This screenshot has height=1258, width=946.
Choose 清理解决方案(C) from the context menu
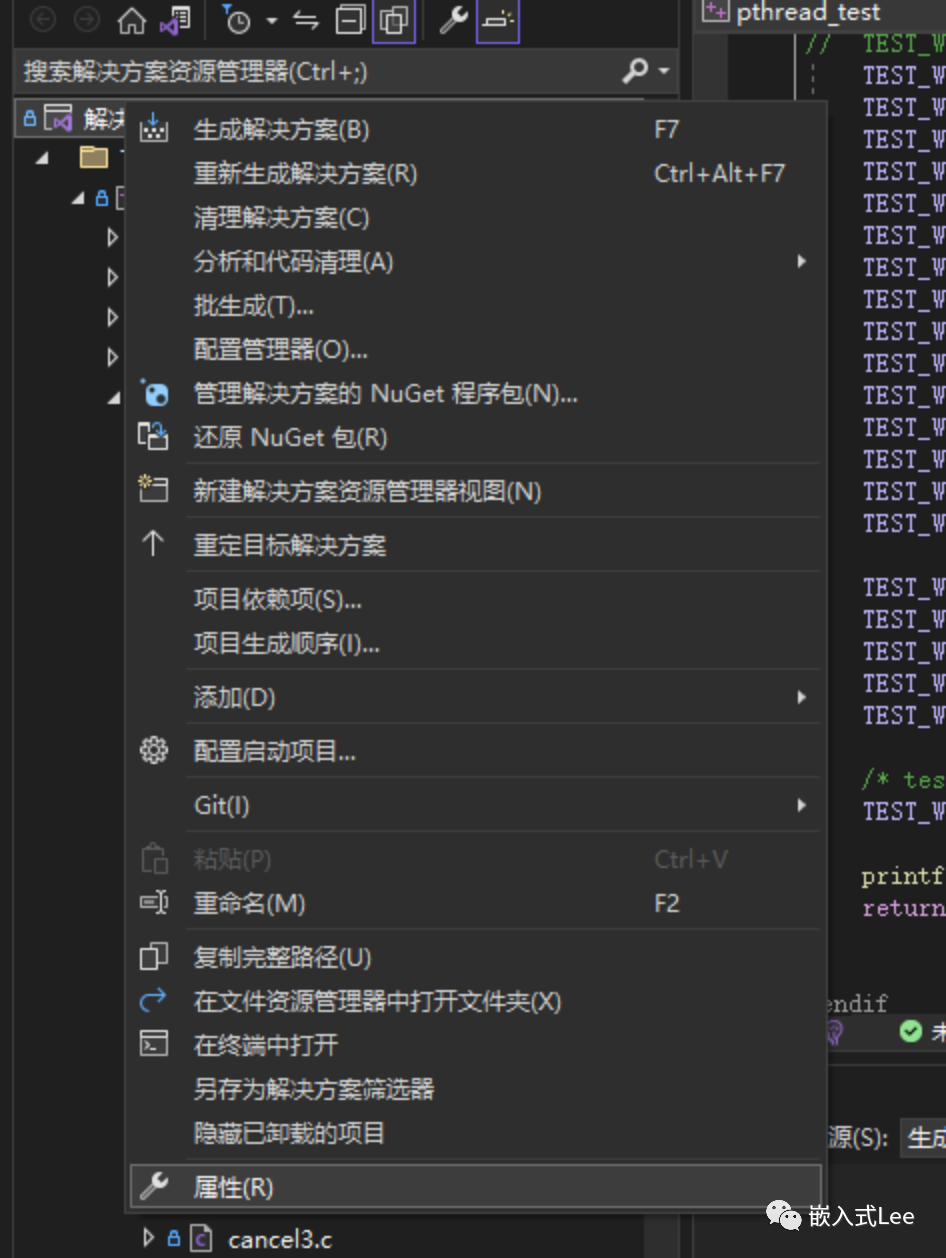pyautogui.click(x=475, y=217)
